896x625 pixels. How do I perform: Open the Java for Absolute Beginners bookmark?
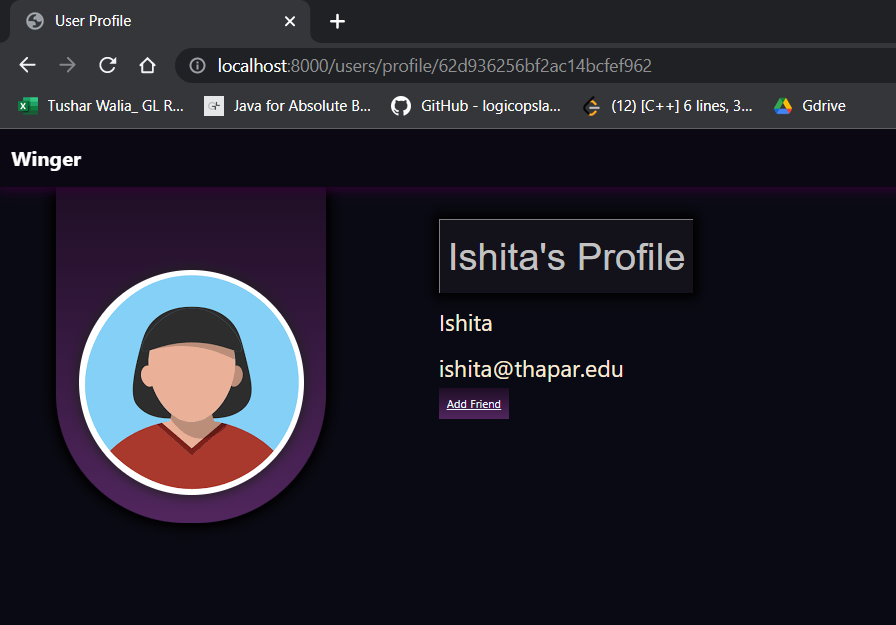(287, 105)
